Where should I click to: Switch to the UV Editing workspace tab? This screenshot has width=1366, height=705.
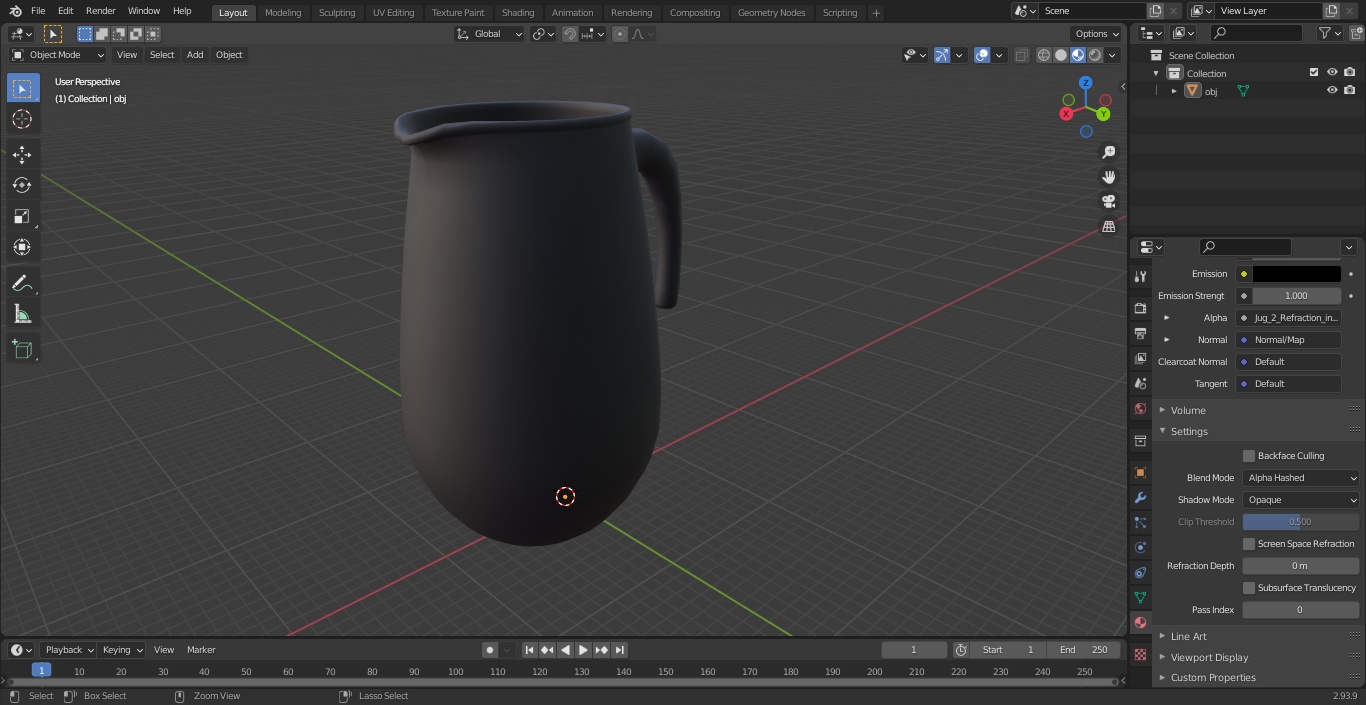(x=393, y=13)
